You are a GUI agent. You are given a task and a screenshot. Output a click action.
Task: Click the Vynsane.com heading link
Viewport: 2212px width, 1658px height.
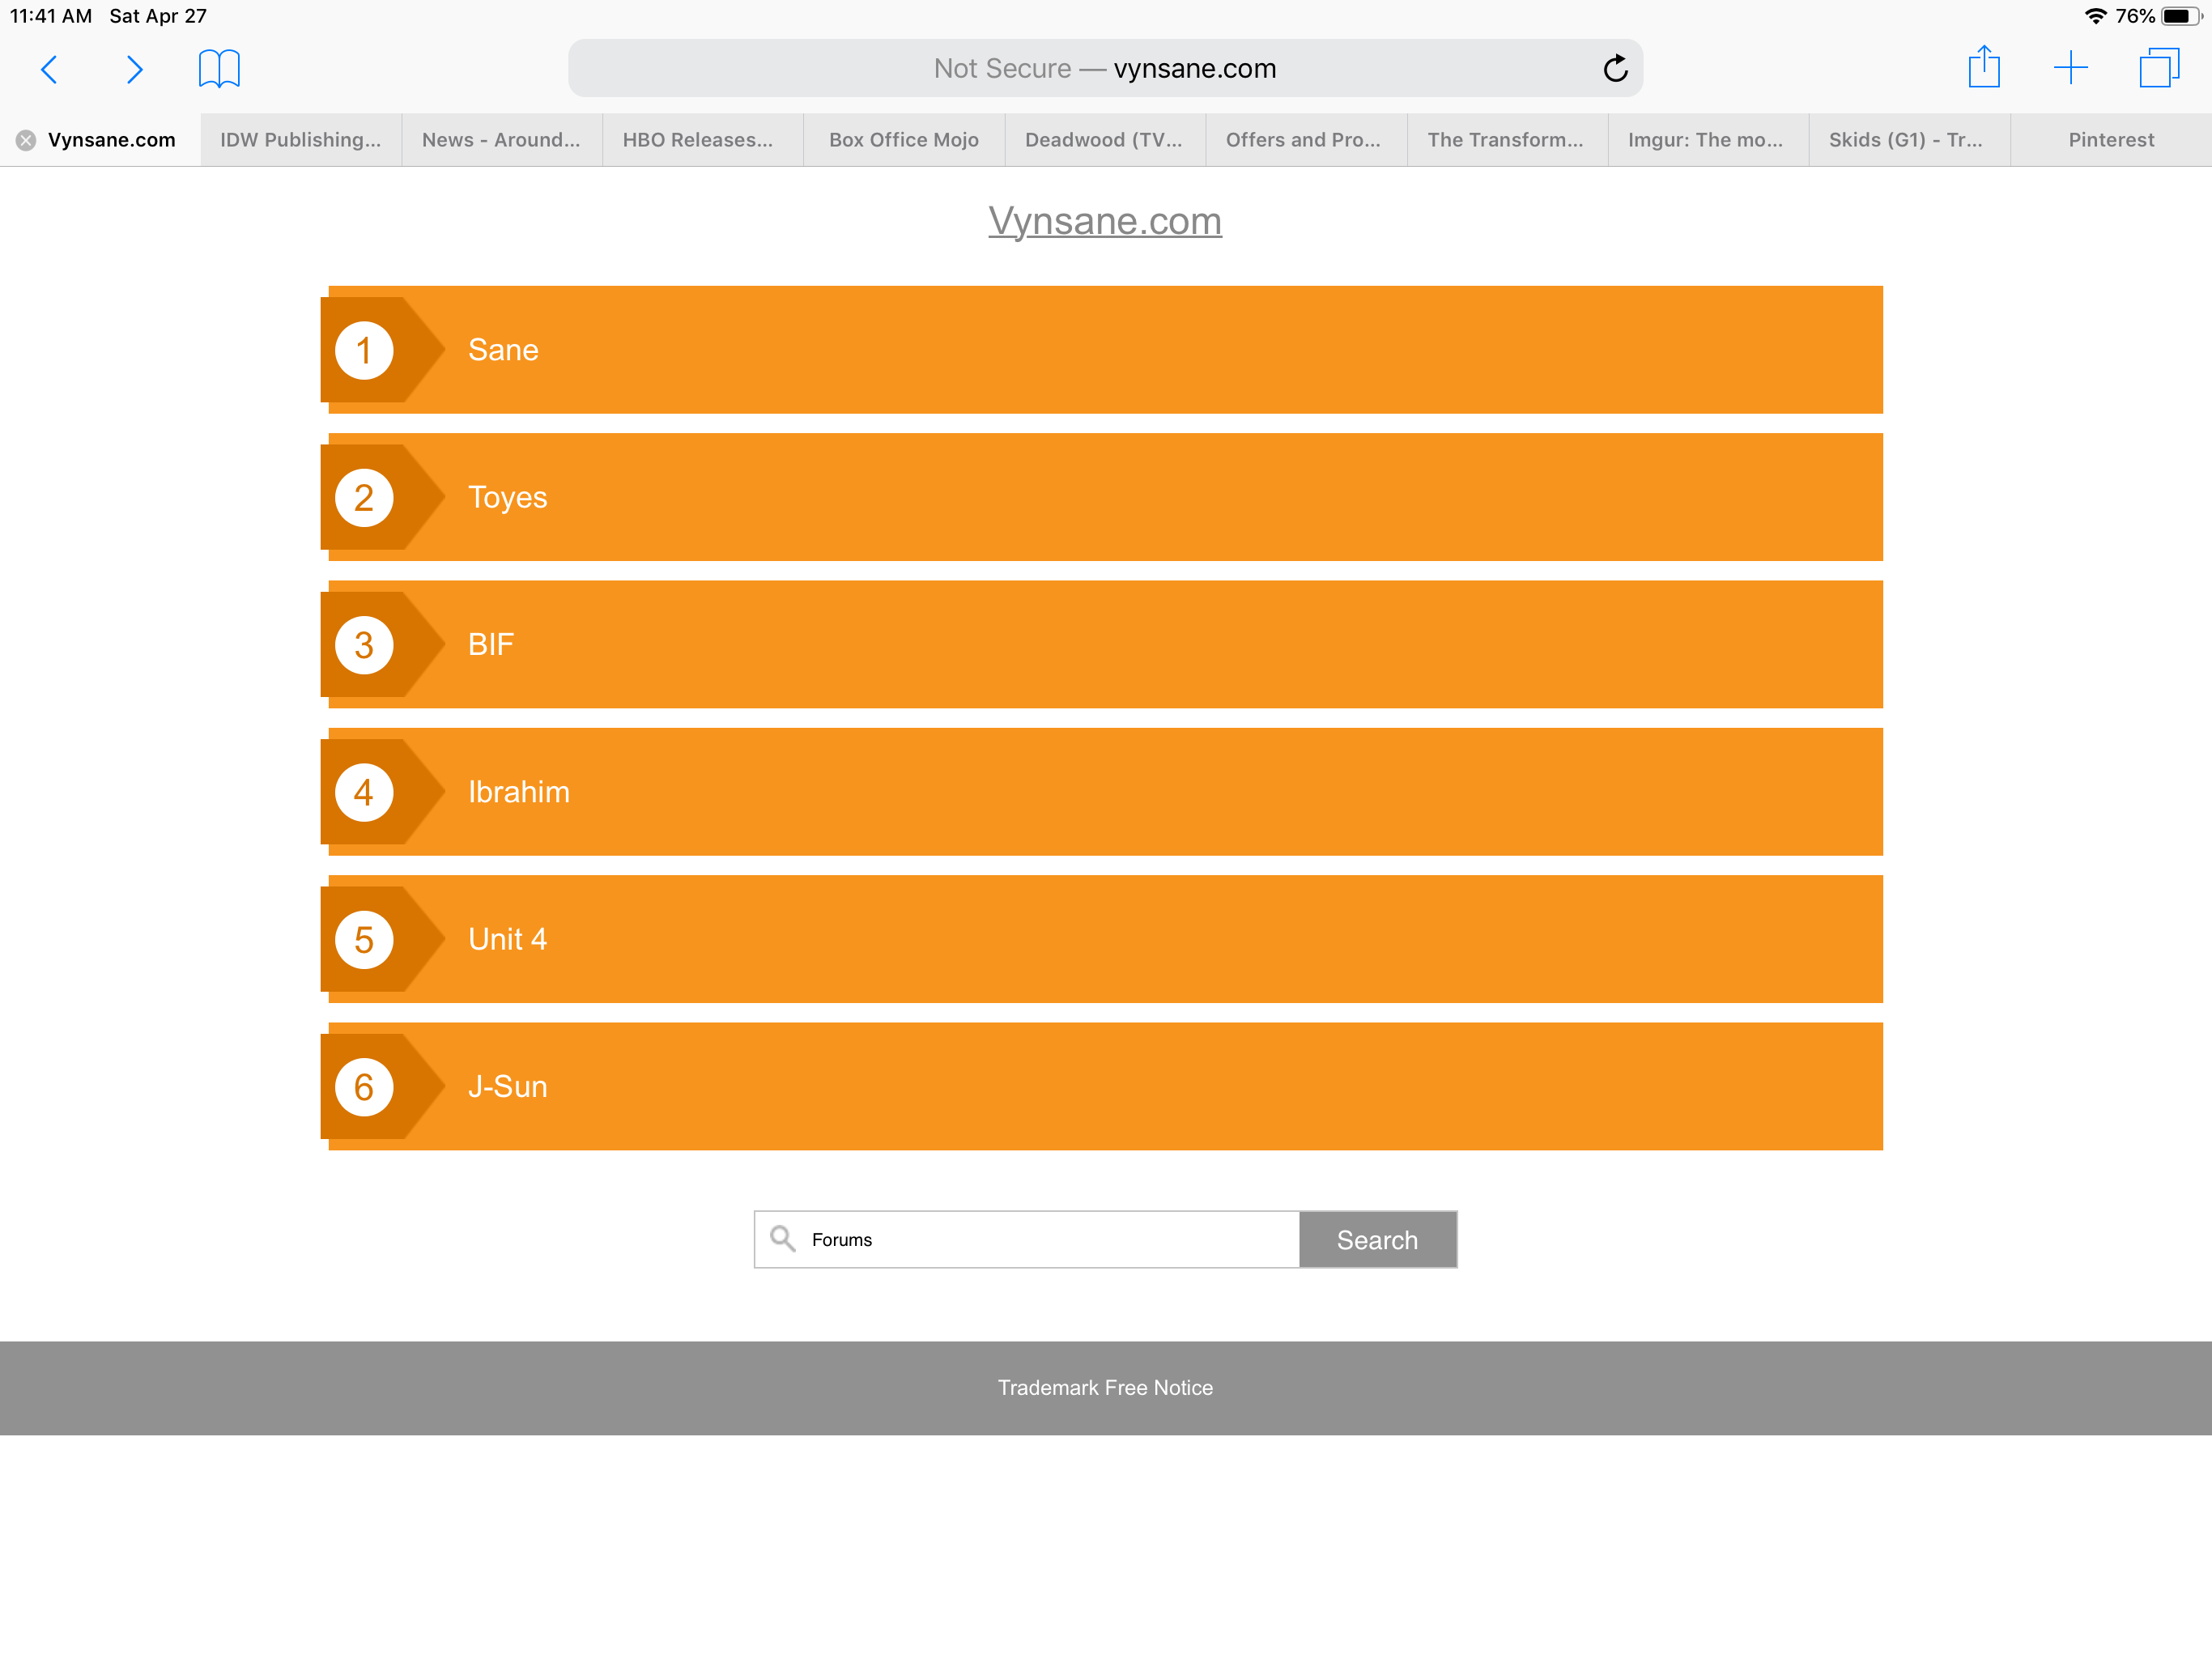[1105, 221]
